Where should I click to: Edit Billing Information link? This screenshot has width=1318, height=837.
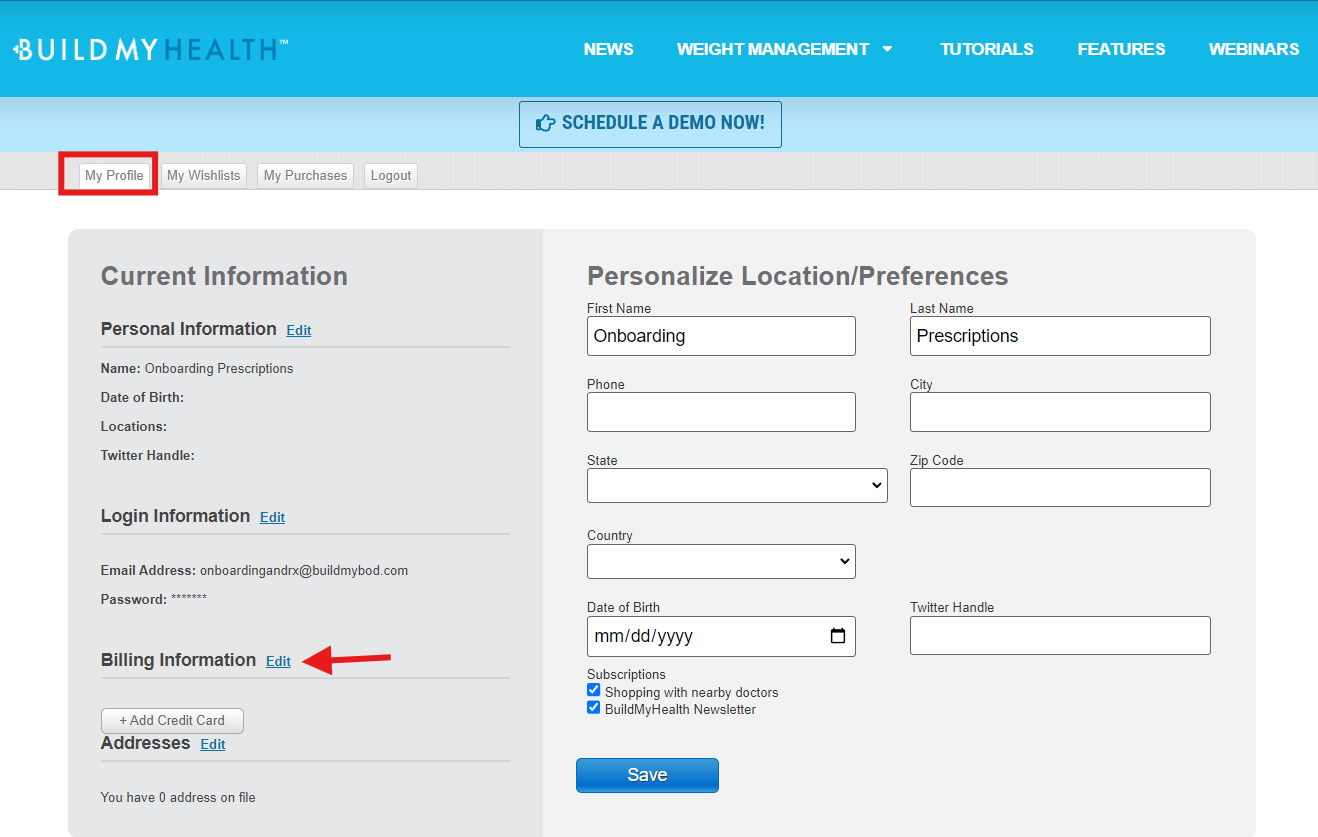[278, 661]
